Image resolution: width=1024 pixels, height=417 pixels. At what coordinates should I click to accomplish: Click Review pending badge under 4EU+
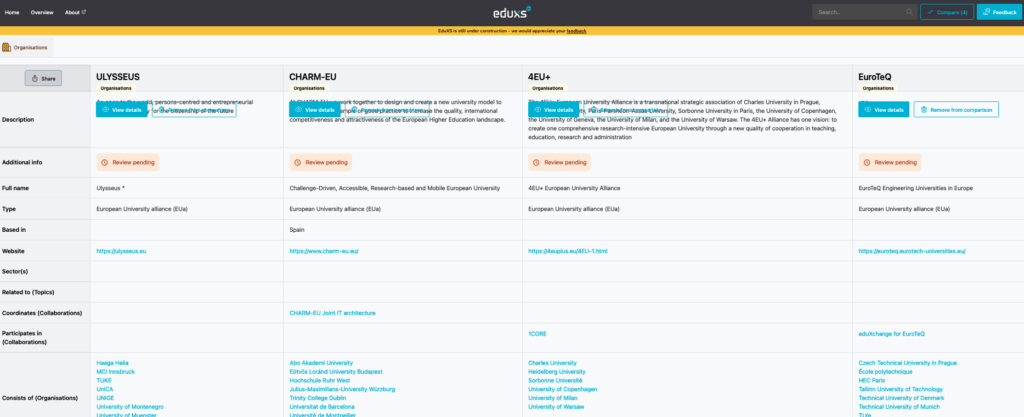560,162
